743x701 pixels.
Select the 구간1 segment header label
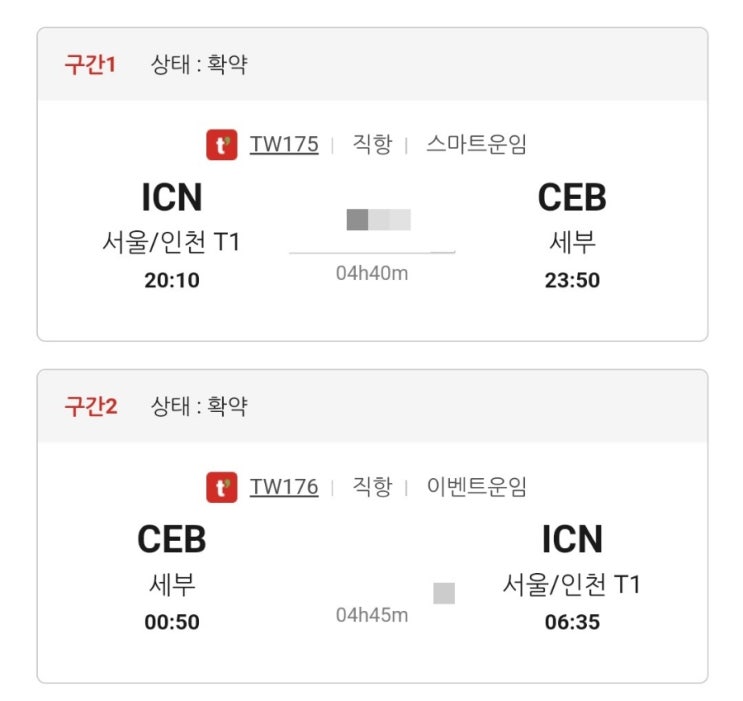(x=91, y=65)
